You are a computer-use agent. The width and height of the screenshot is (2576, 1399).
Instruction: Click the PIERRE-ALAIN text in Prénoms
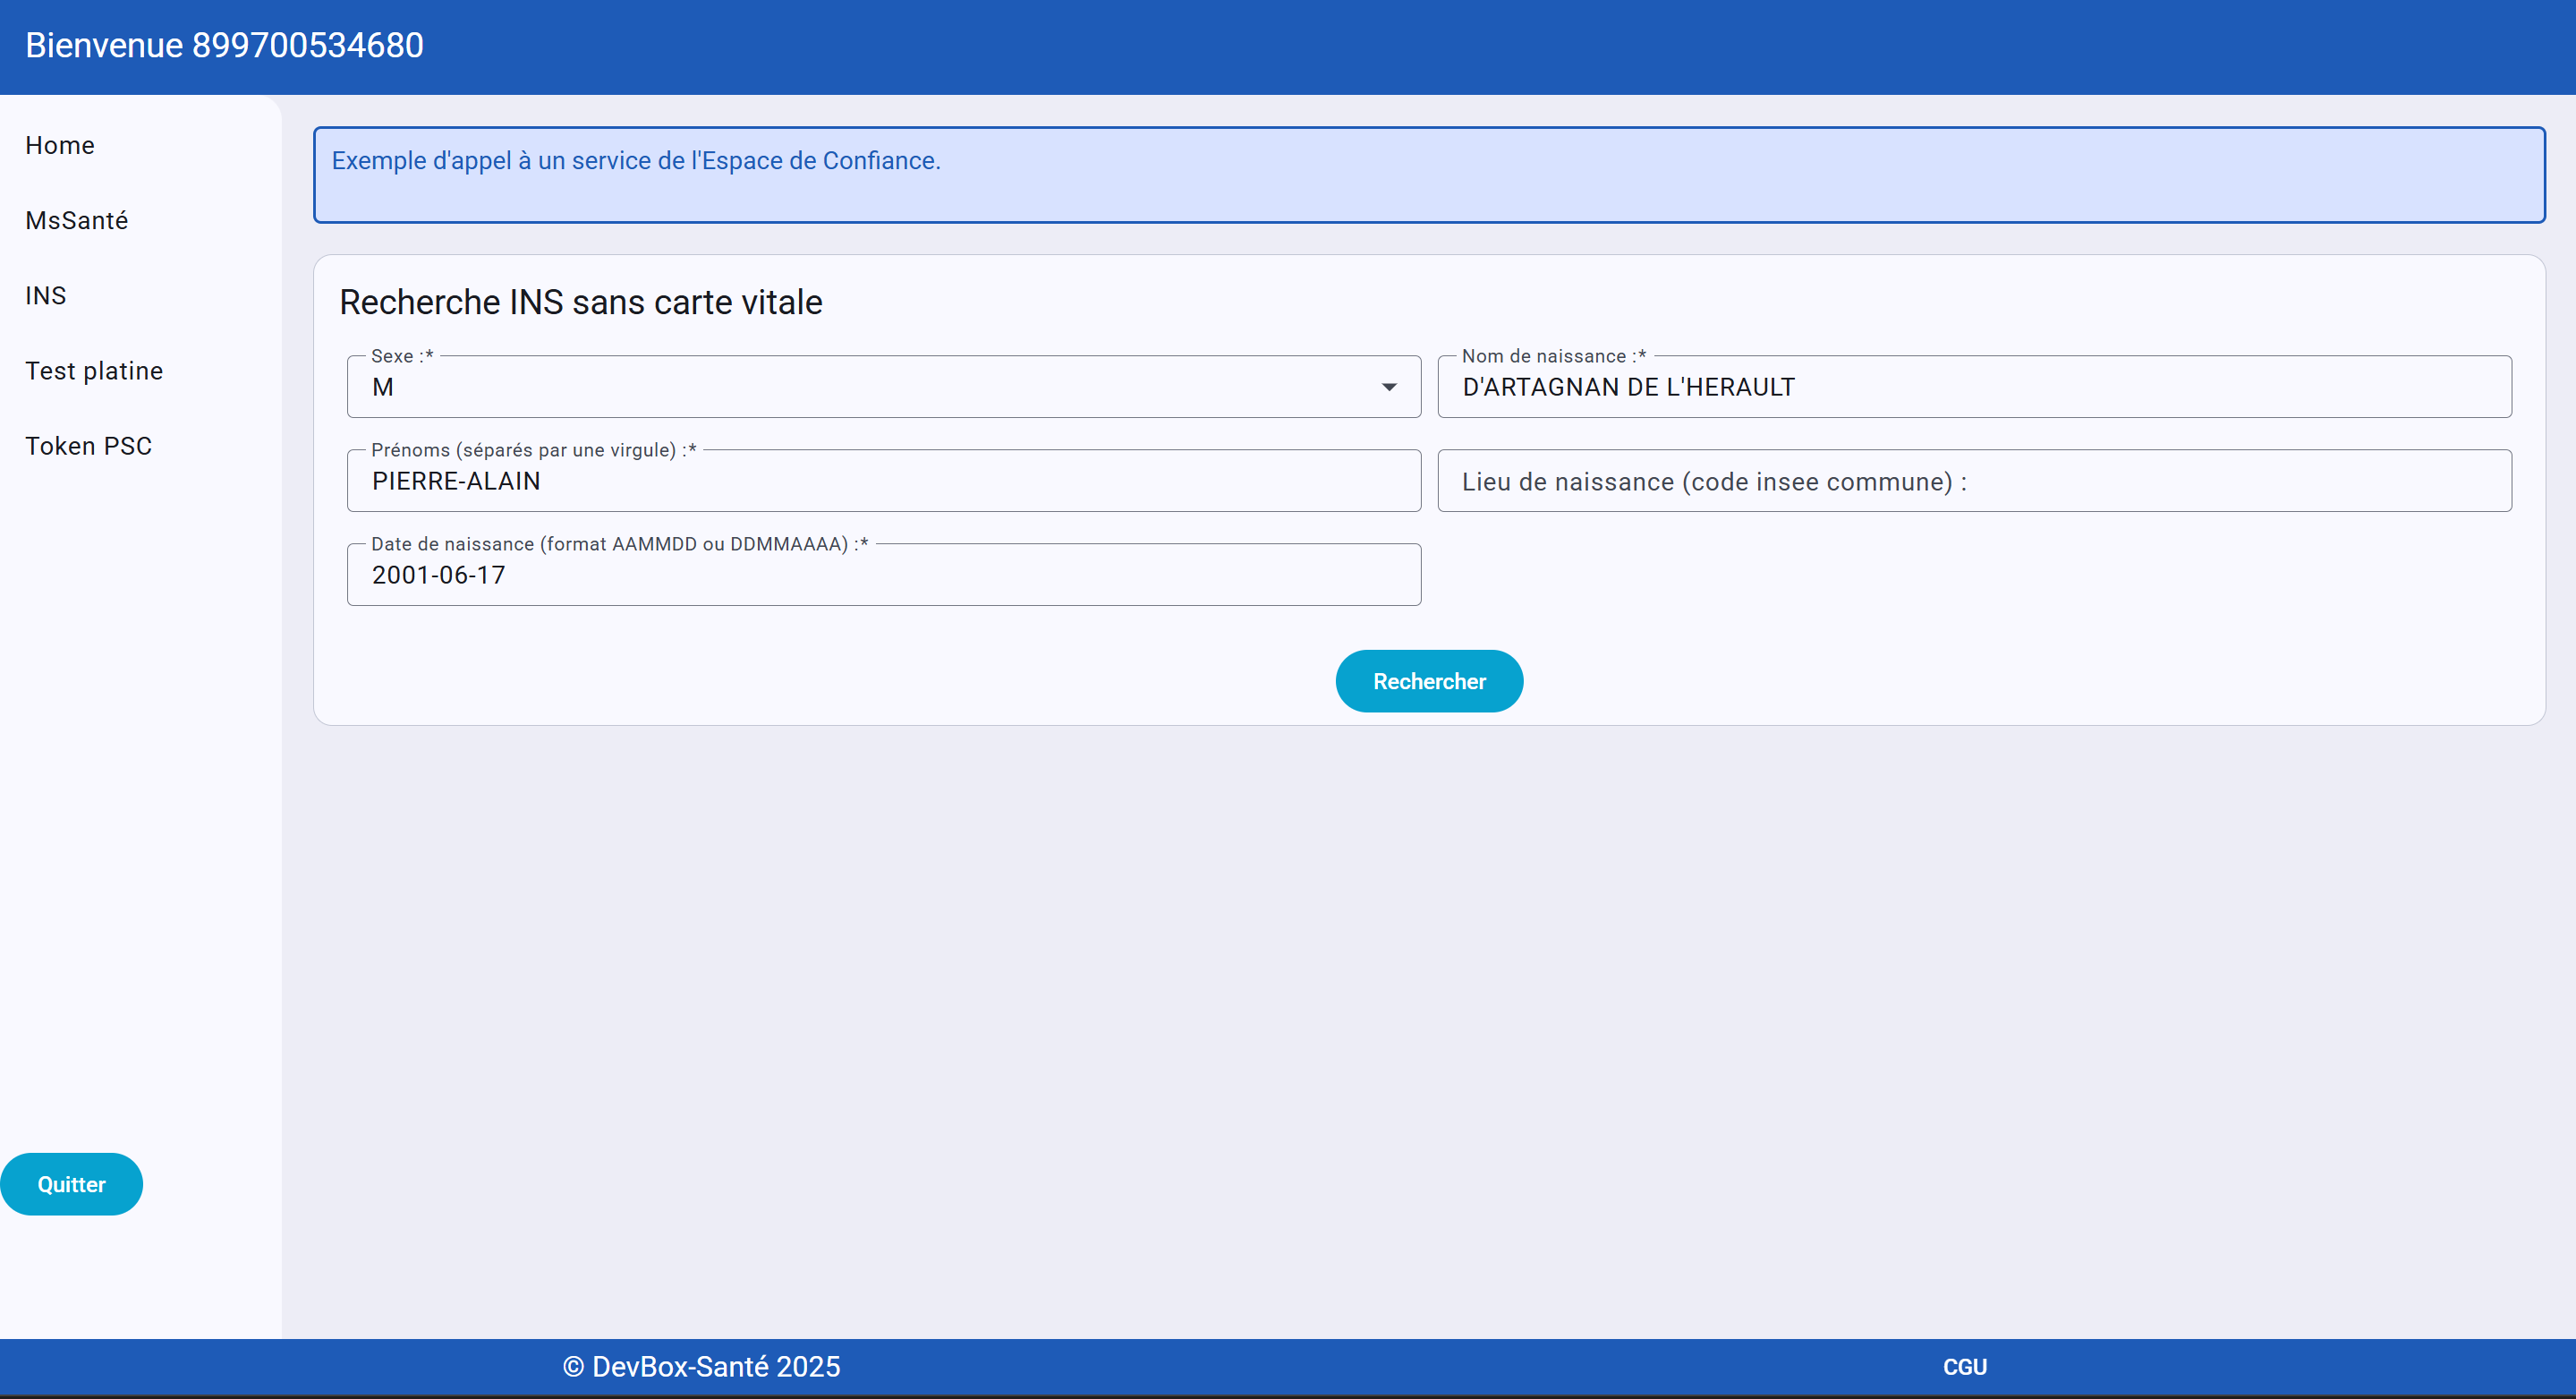[x=456, y=481]
